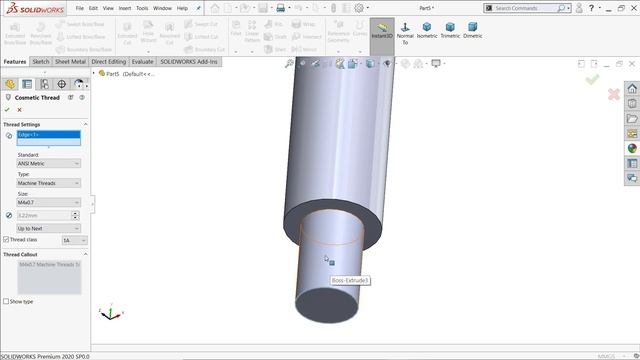The image size is (640, 360).
Task: Collapse the Thread Settings section
Action: coord(85,124)
